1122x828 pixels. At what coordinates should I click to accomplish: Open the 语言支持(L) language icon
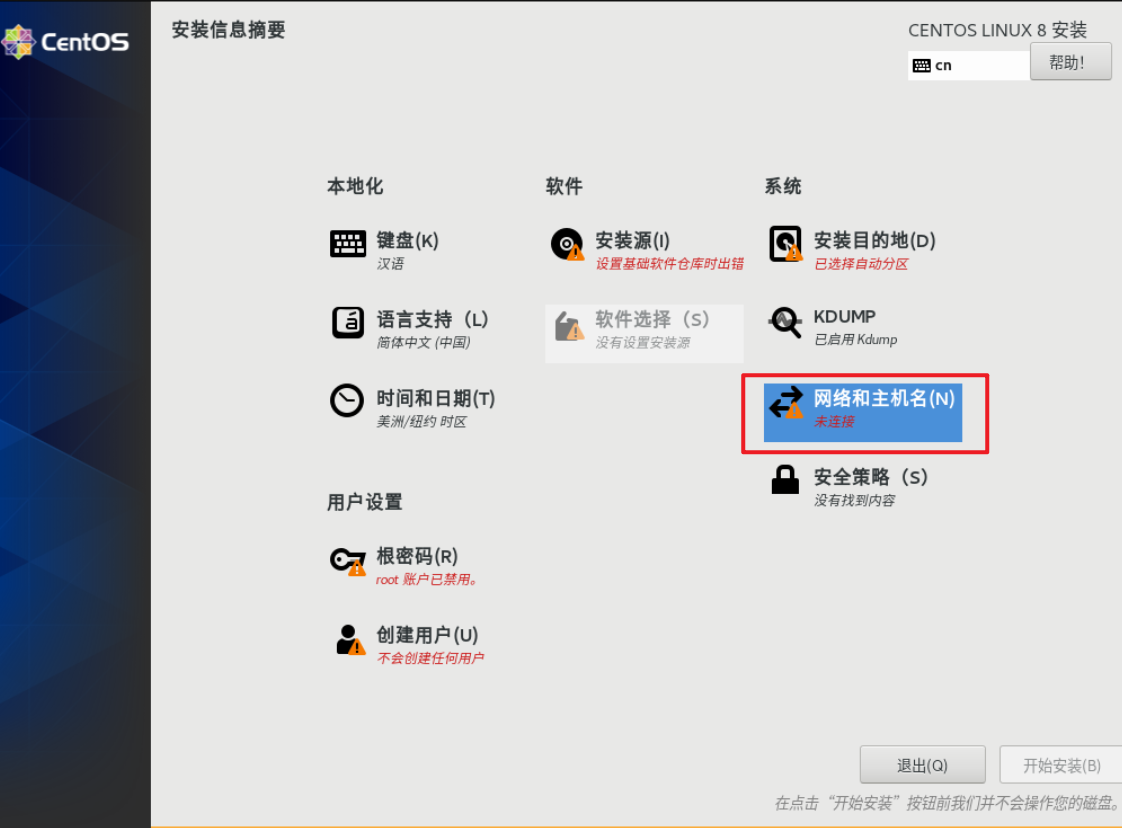348,323
